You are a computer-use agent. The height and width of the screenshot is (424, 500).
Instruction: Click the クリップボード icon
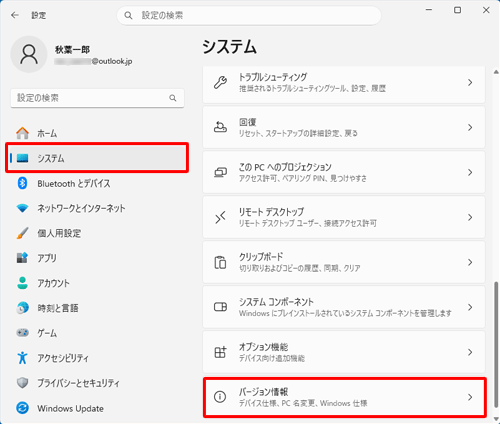(x=220, y=262)
